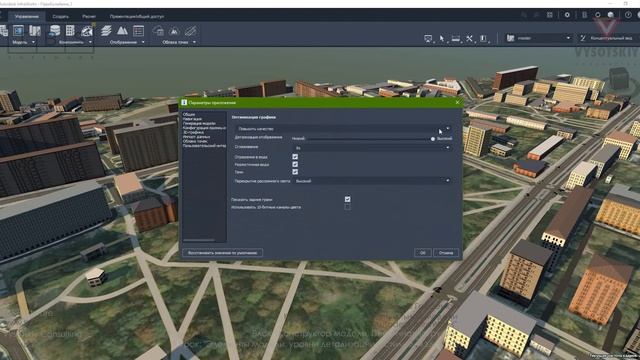Click the grid icon in the top-right bar

(x=550, y=15)
